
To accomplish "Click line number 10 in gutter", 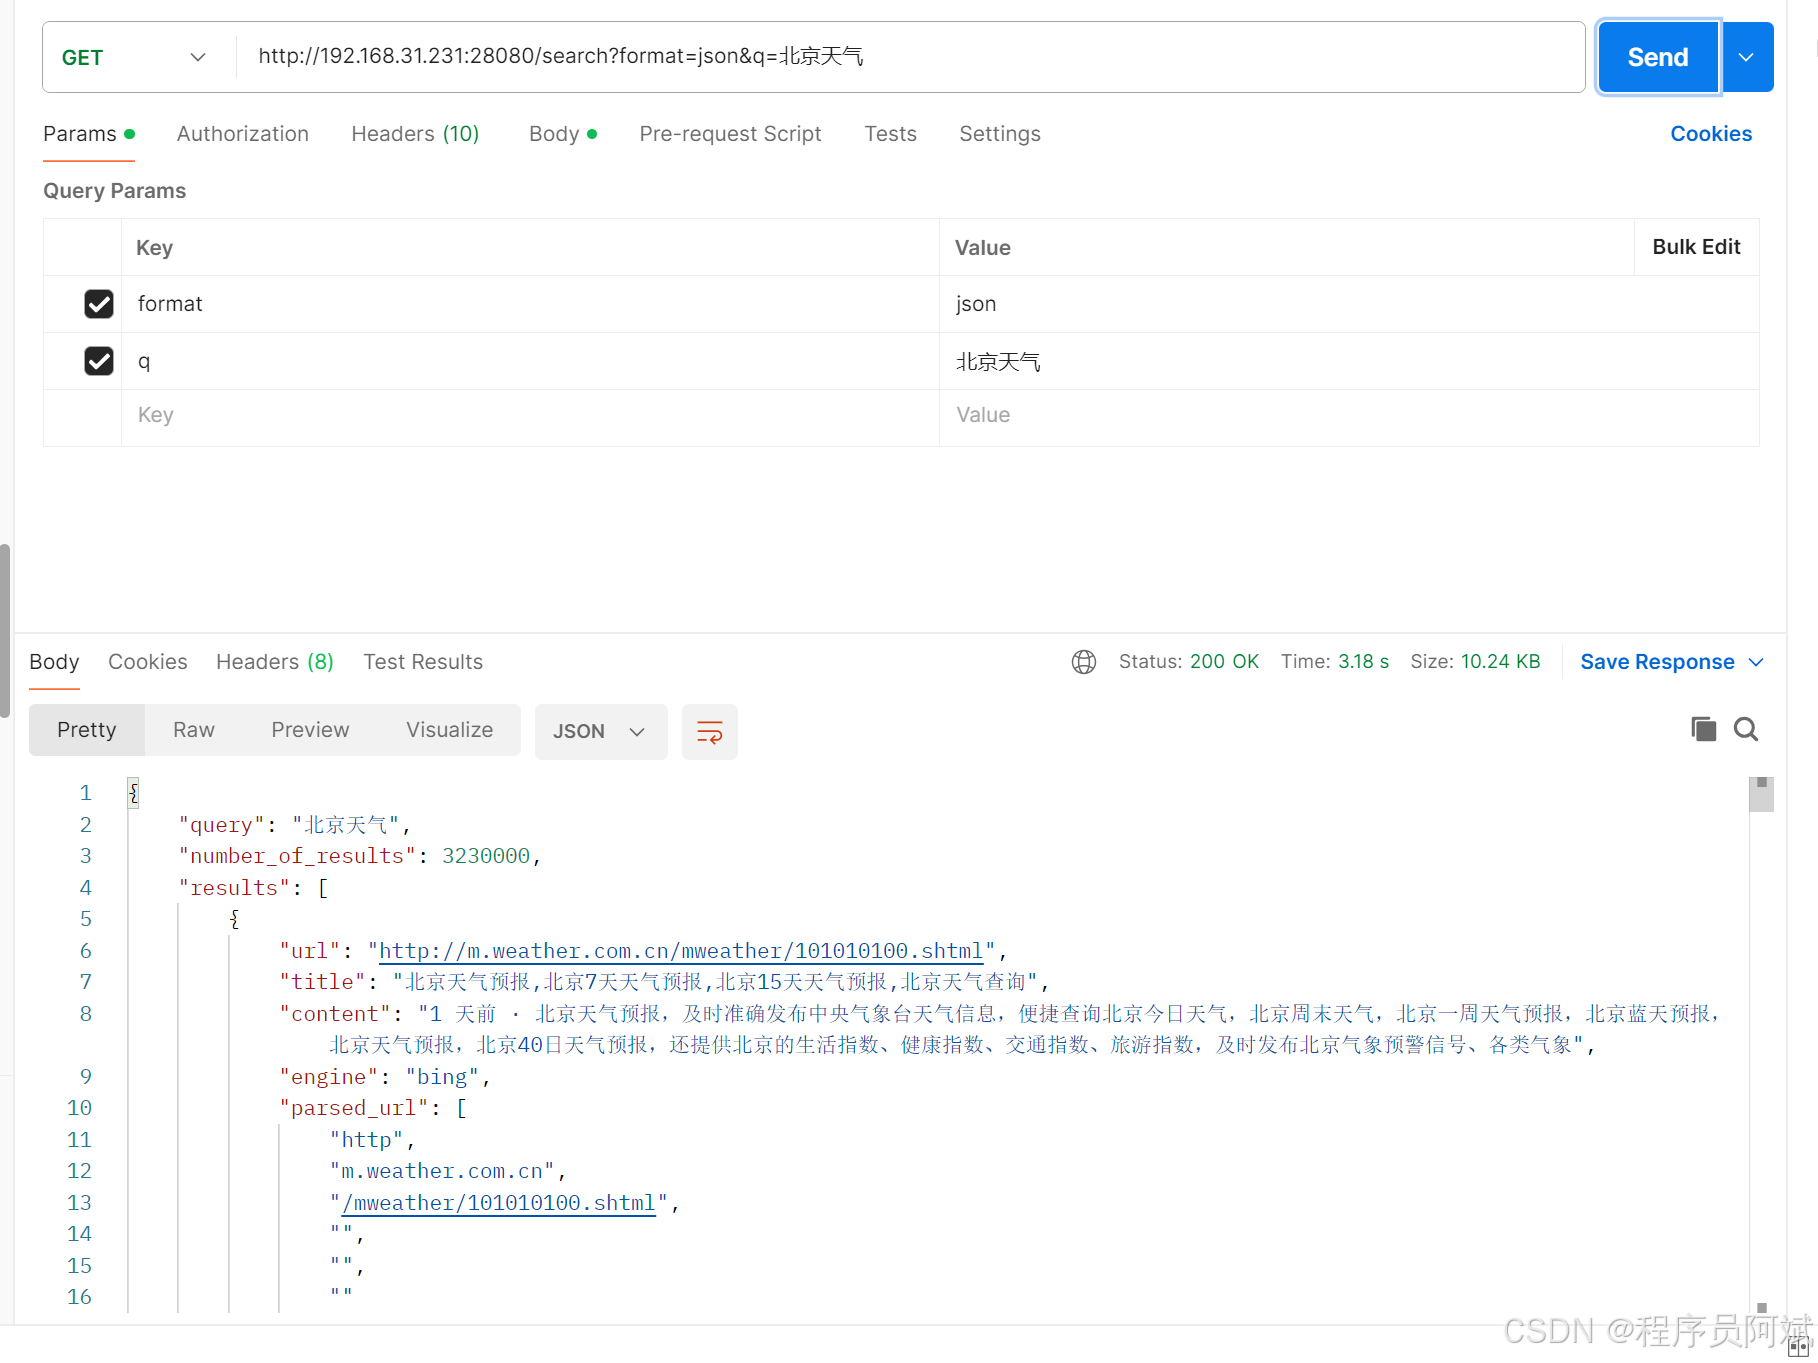I will [x=80, y=1108].
